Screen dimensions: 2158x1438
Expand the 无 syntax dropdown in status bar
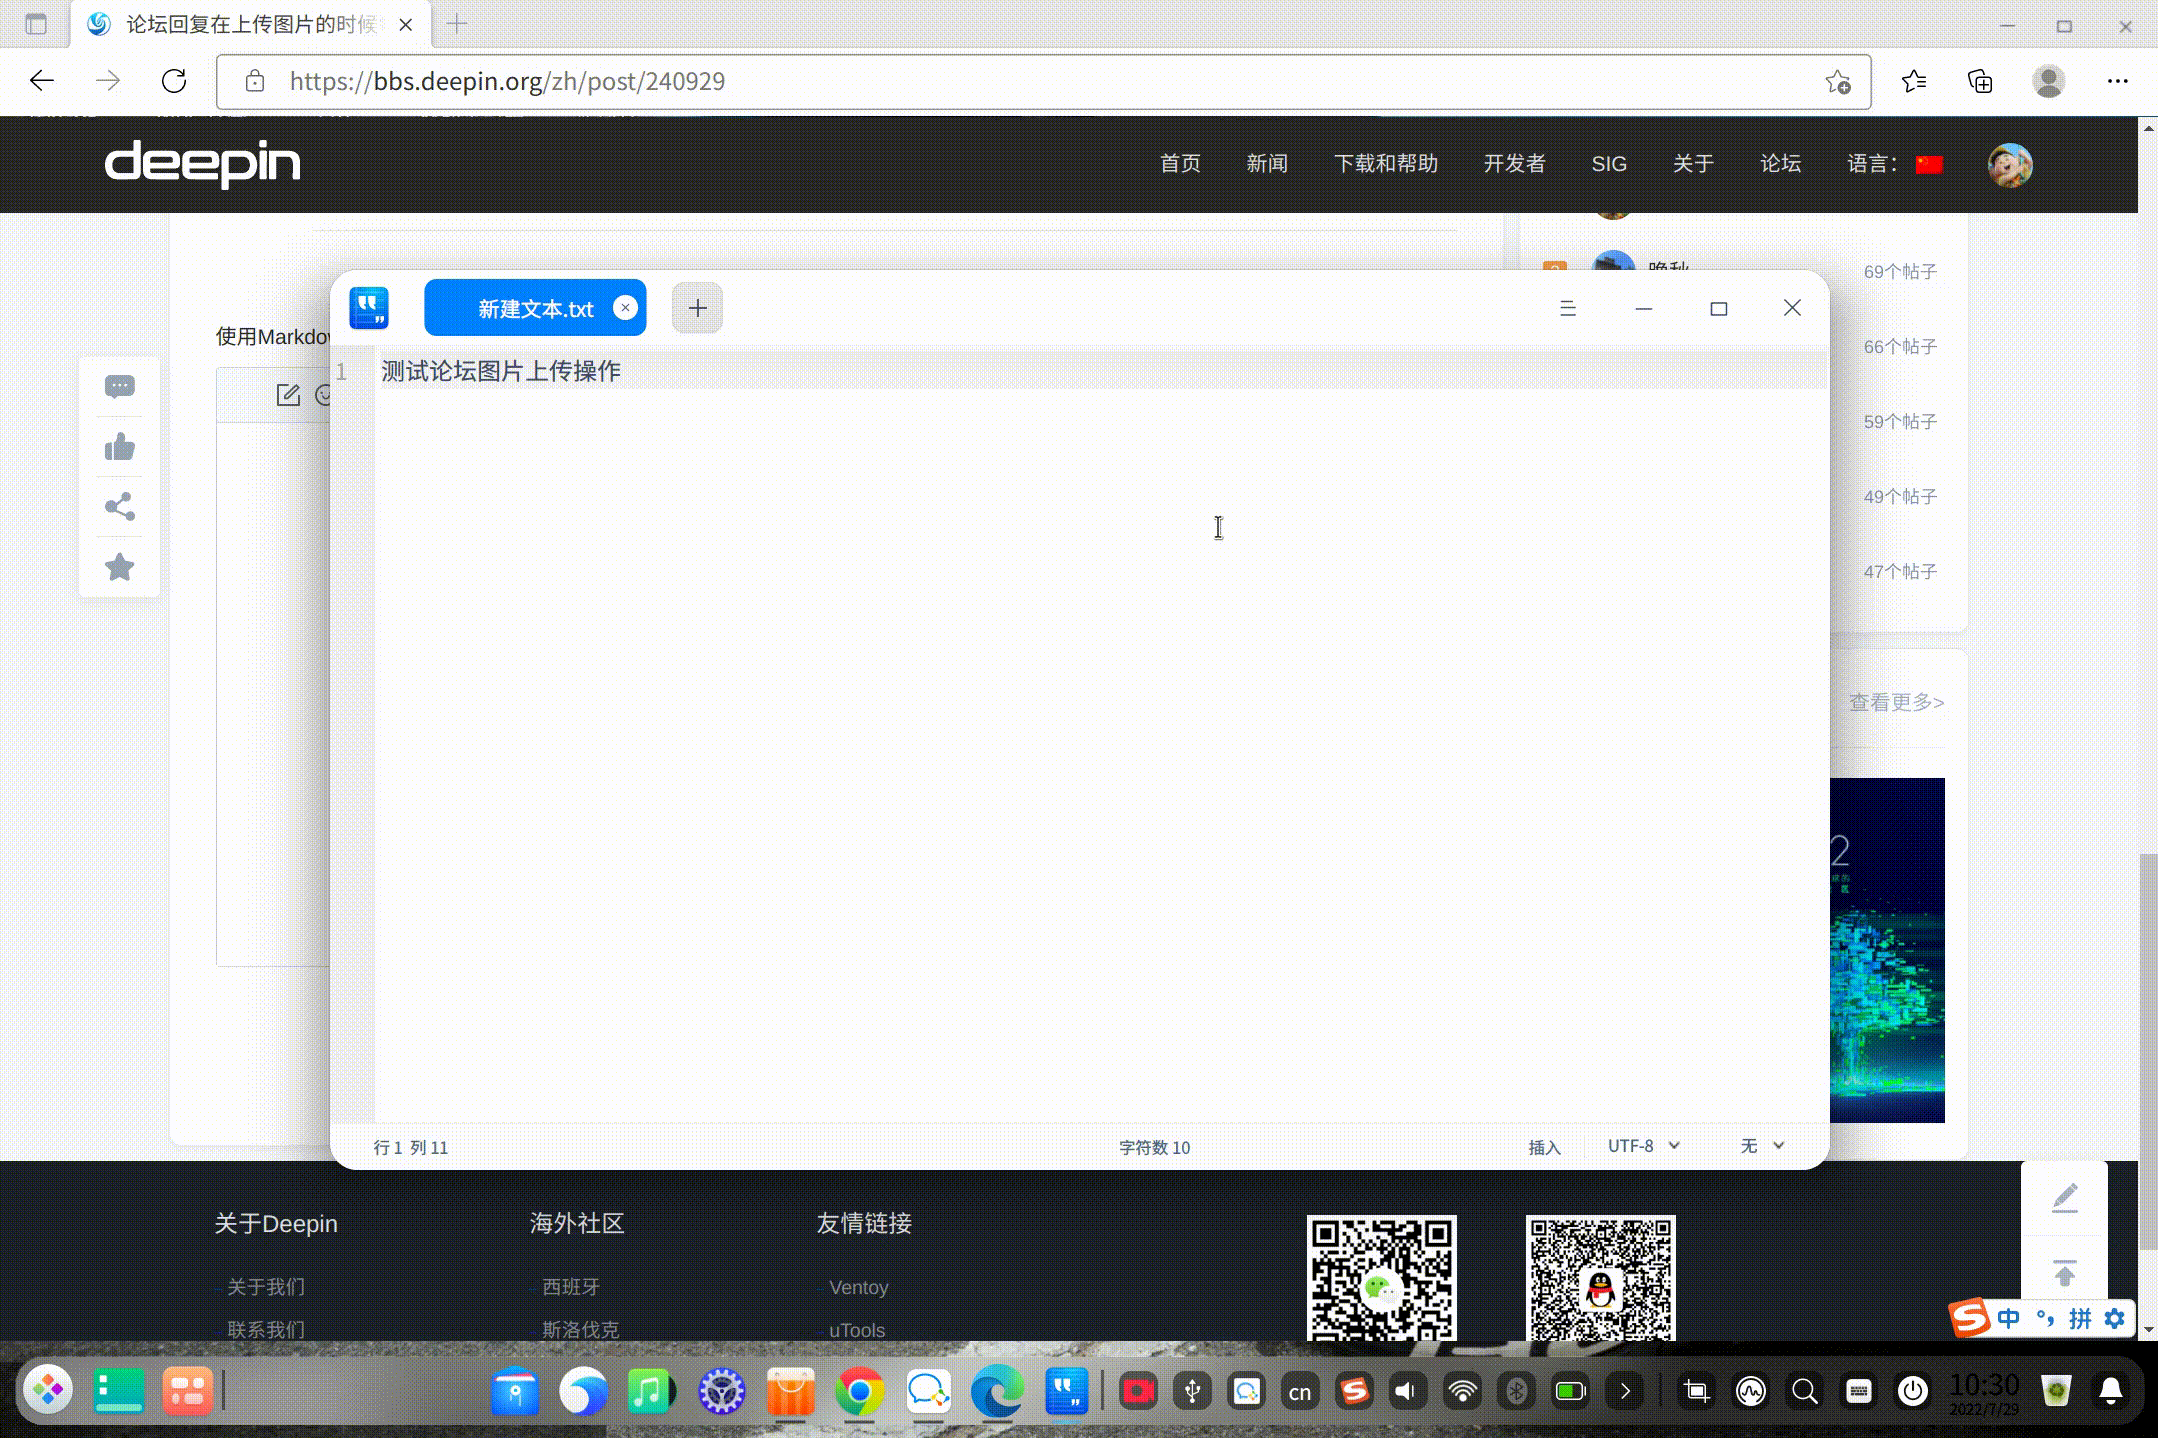click(1760, 1146)
